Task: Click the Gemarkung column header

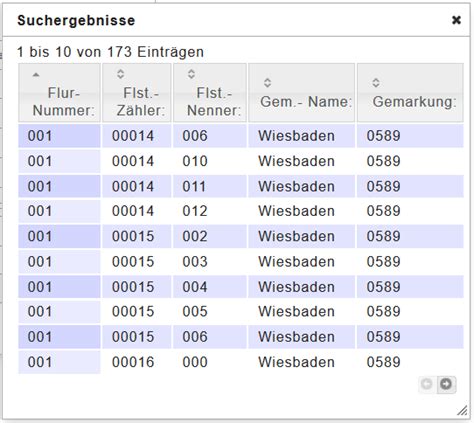Action: (x=410, y=93)
